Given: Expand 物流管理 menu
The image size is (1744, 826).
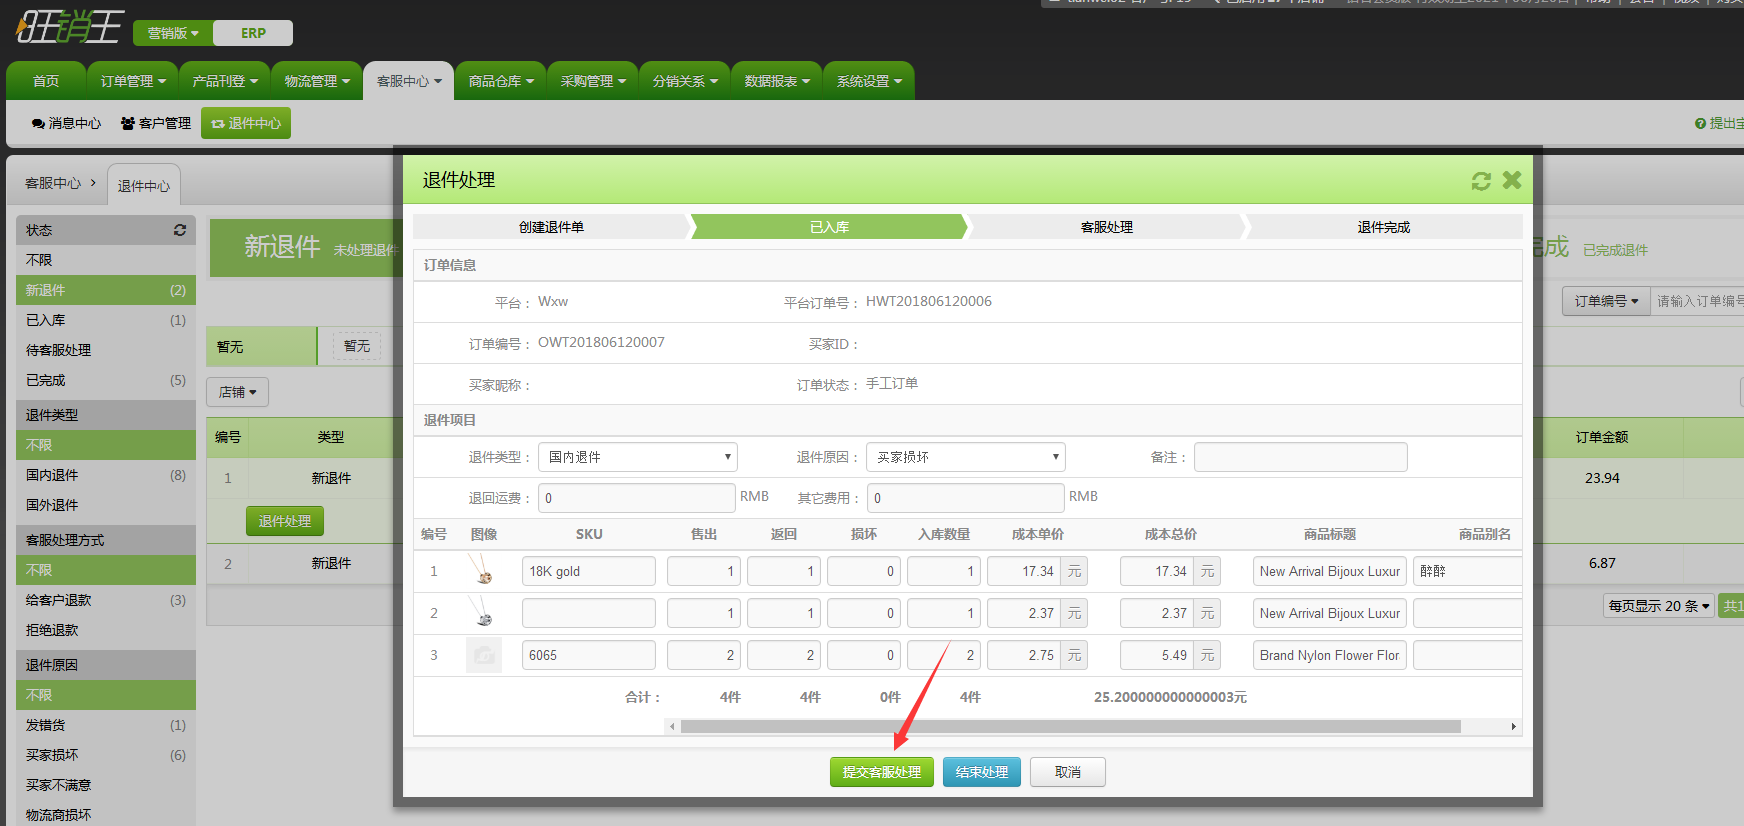Looking at the screenshot, I should tap(317, 81).
